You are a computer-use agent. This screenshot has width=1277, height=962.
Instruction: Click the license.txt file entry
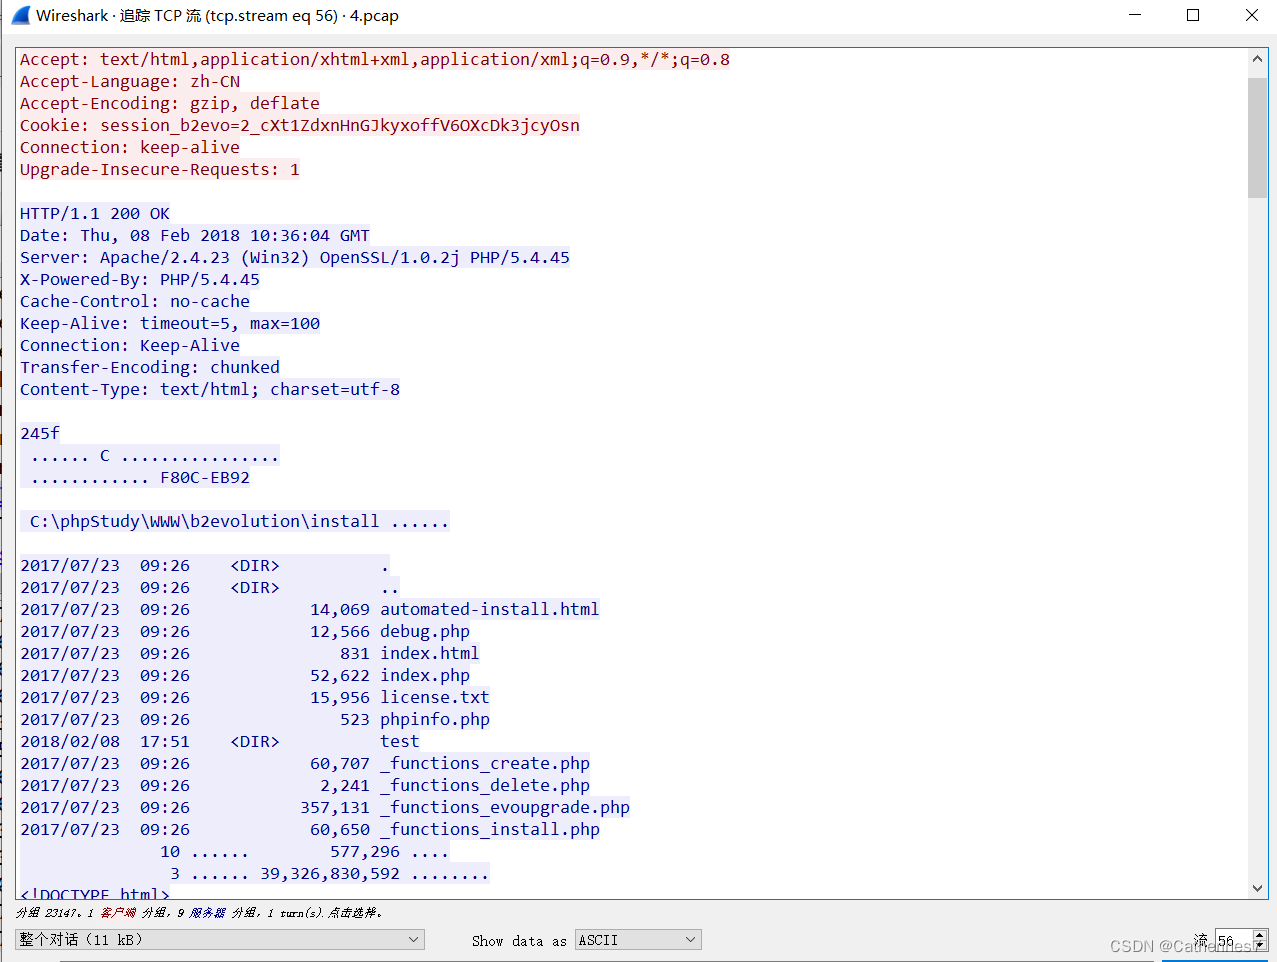coord(255,697)
